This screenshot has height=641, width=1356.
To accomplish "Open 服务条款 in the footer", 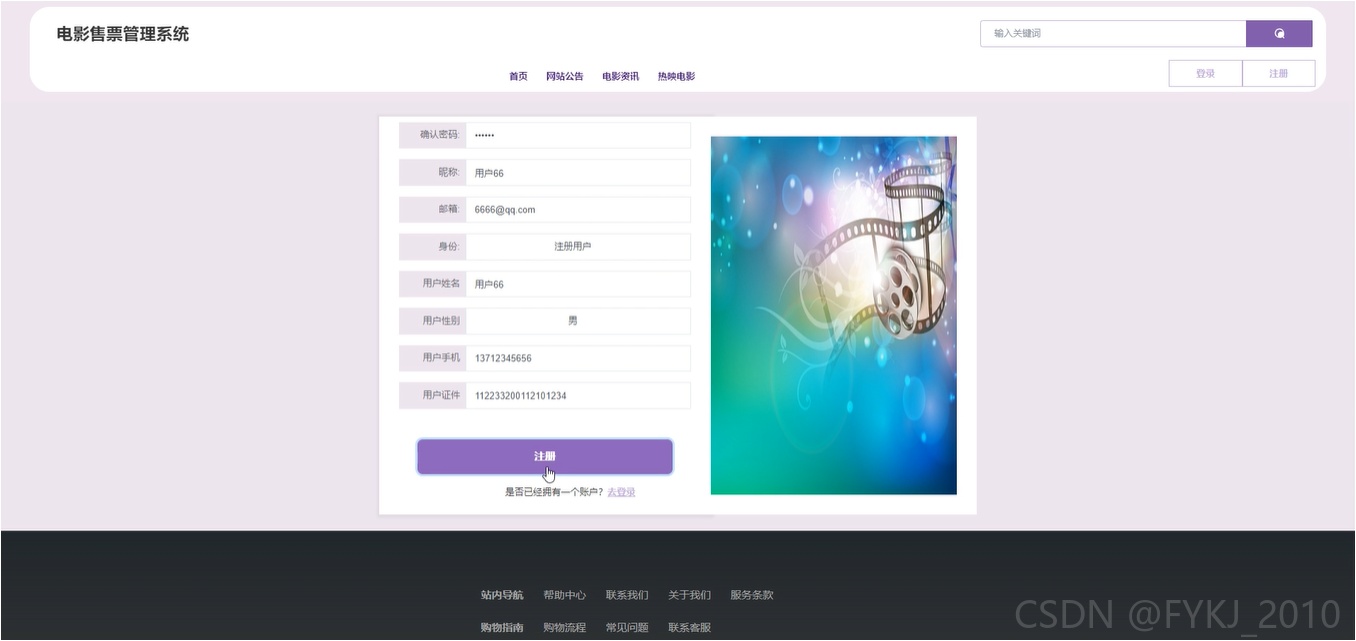I will (x=752, y=596).
